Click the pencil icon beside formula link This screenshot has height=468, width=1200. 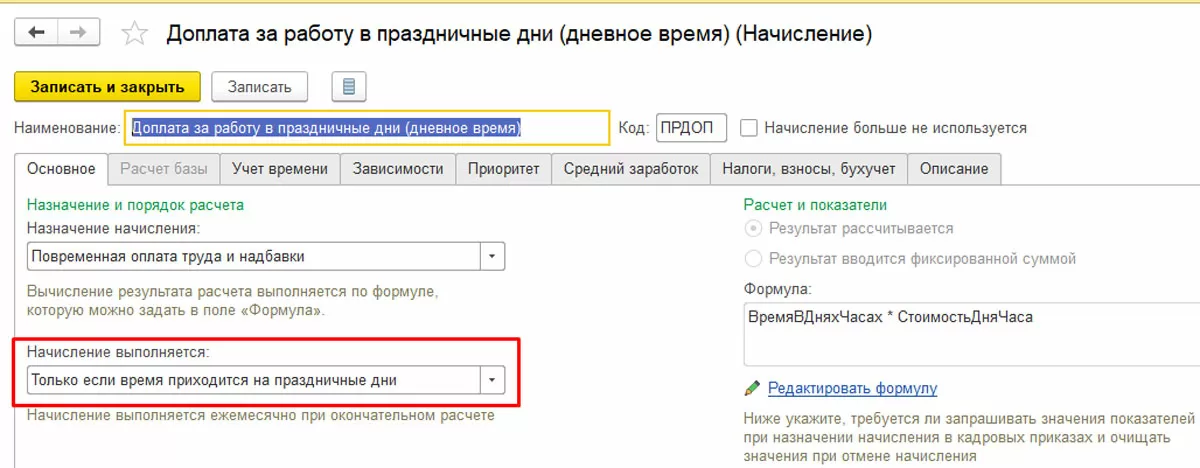pos(753,388)
